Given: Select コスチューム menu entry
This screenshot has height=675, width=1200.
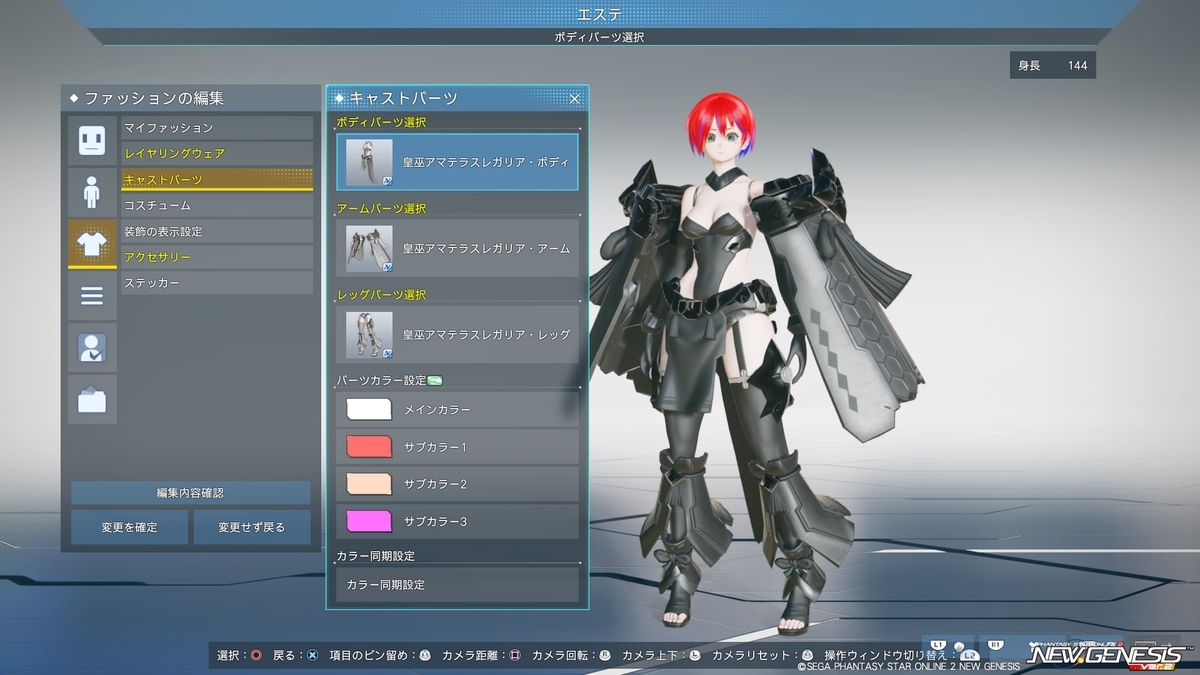Looking at the screenshot, I should [217, 205].
